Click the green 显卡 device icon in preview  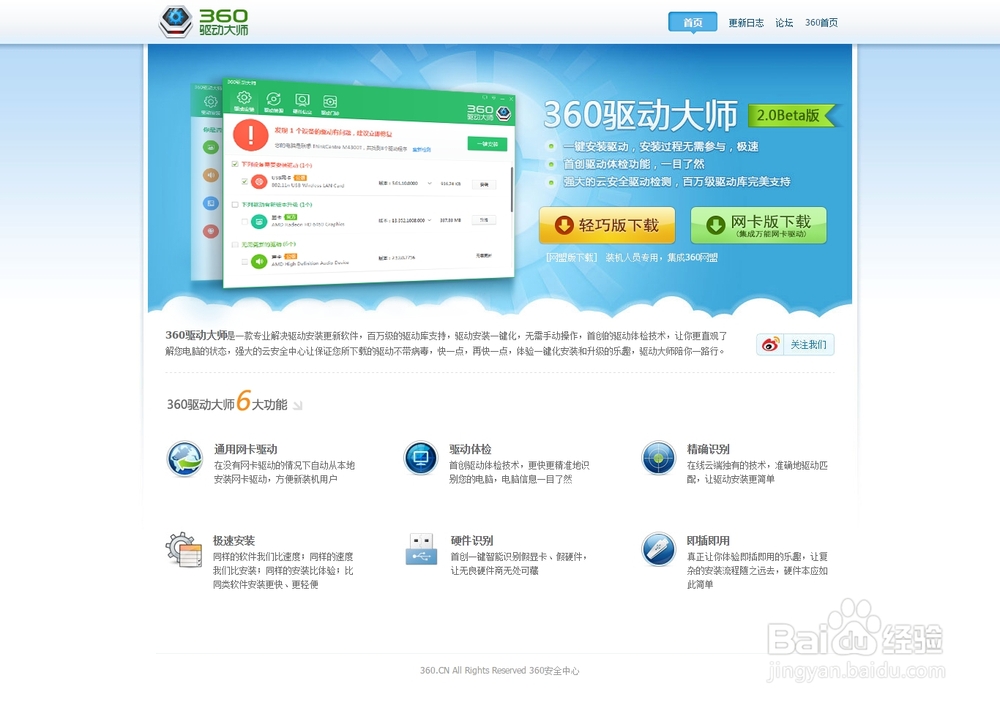(x=259, y=221)
